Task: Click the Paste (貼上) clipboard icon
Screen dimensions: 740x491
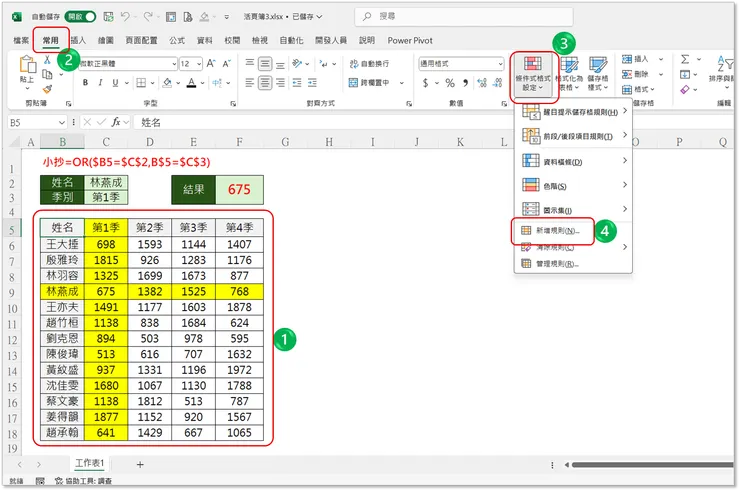Action: pyautogui.click(x=27, y=64)
